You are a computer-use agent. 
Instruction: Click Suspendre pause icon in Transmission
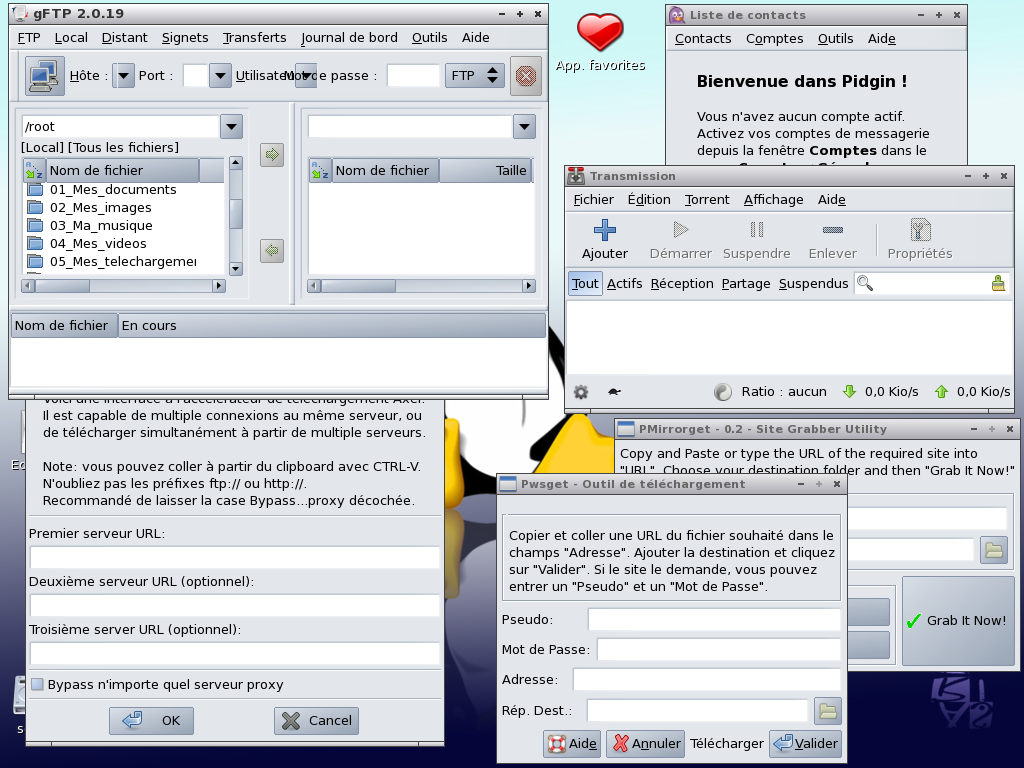coord(757,230)
